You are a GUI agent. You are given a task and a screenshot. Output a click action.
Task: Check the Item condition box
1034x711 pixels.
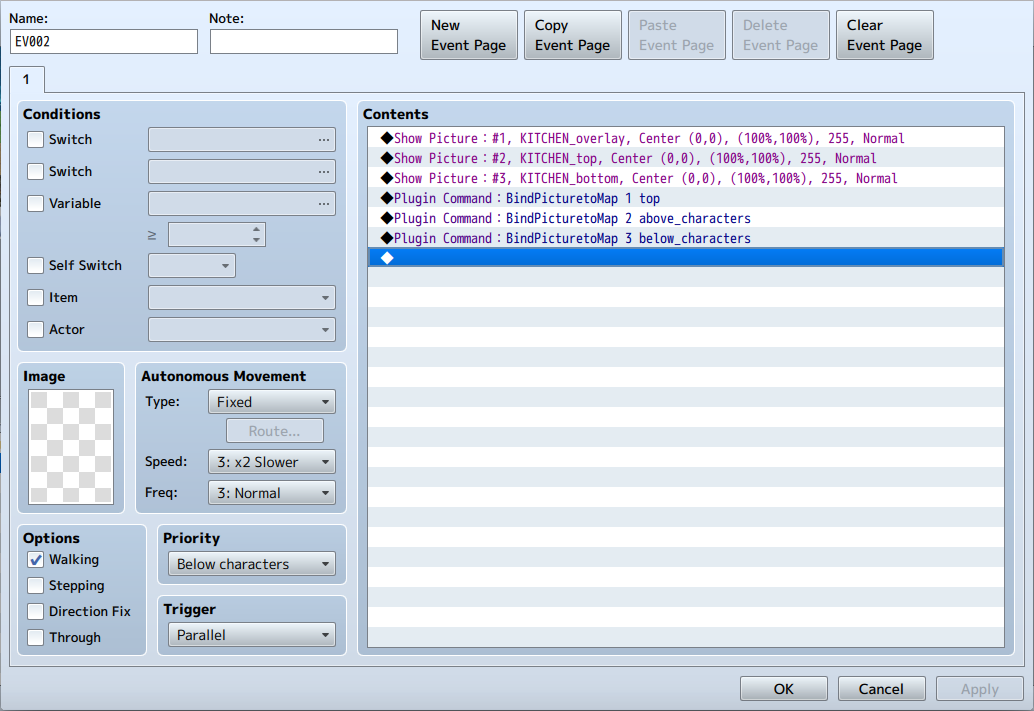tap(36, 298)
